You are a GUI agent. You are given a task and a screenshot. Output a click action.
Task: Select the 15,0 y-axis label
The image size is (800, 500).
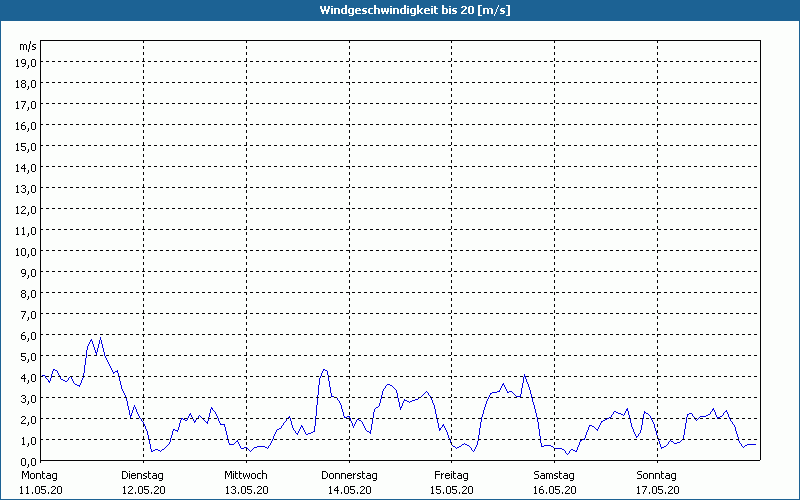click(27, 147)
